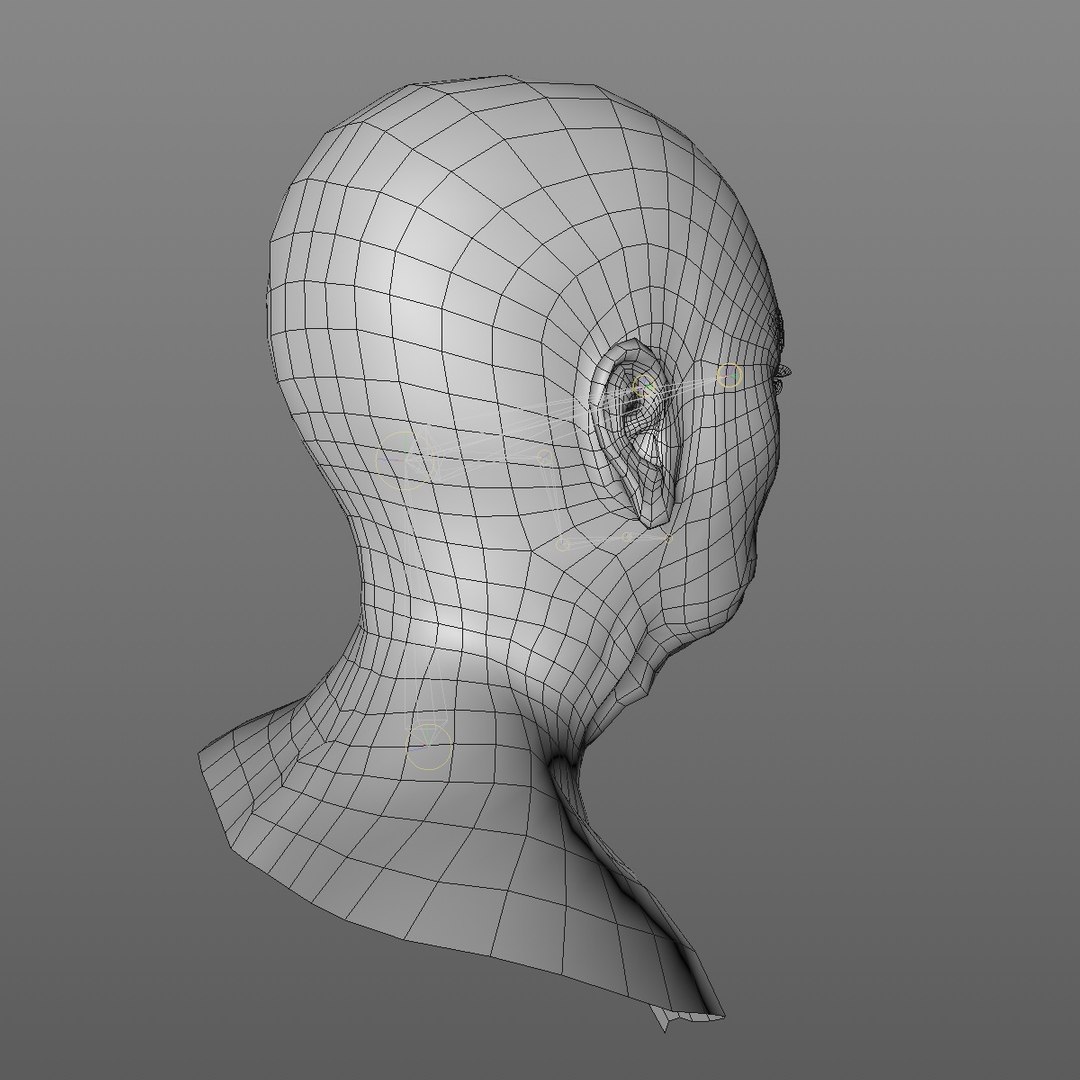1080x1080 pixels.
Task: Click the ear geometry on the head mesh
Action: [x=635, y=433]
